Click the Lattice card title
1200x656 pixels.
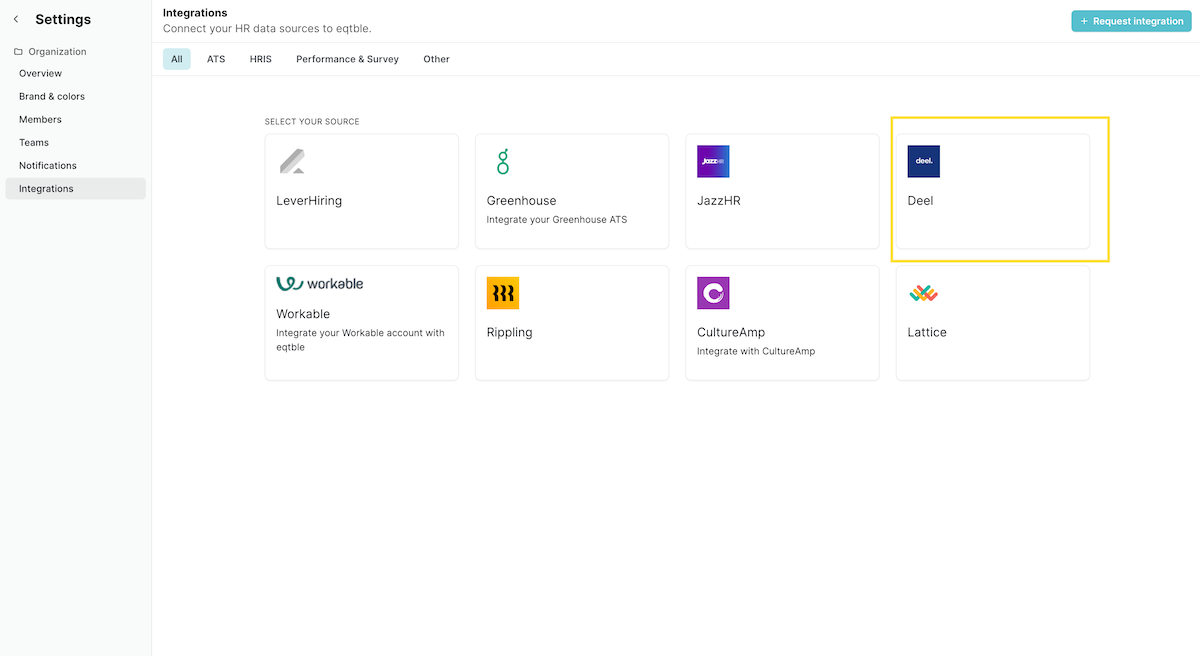(927, 332)
